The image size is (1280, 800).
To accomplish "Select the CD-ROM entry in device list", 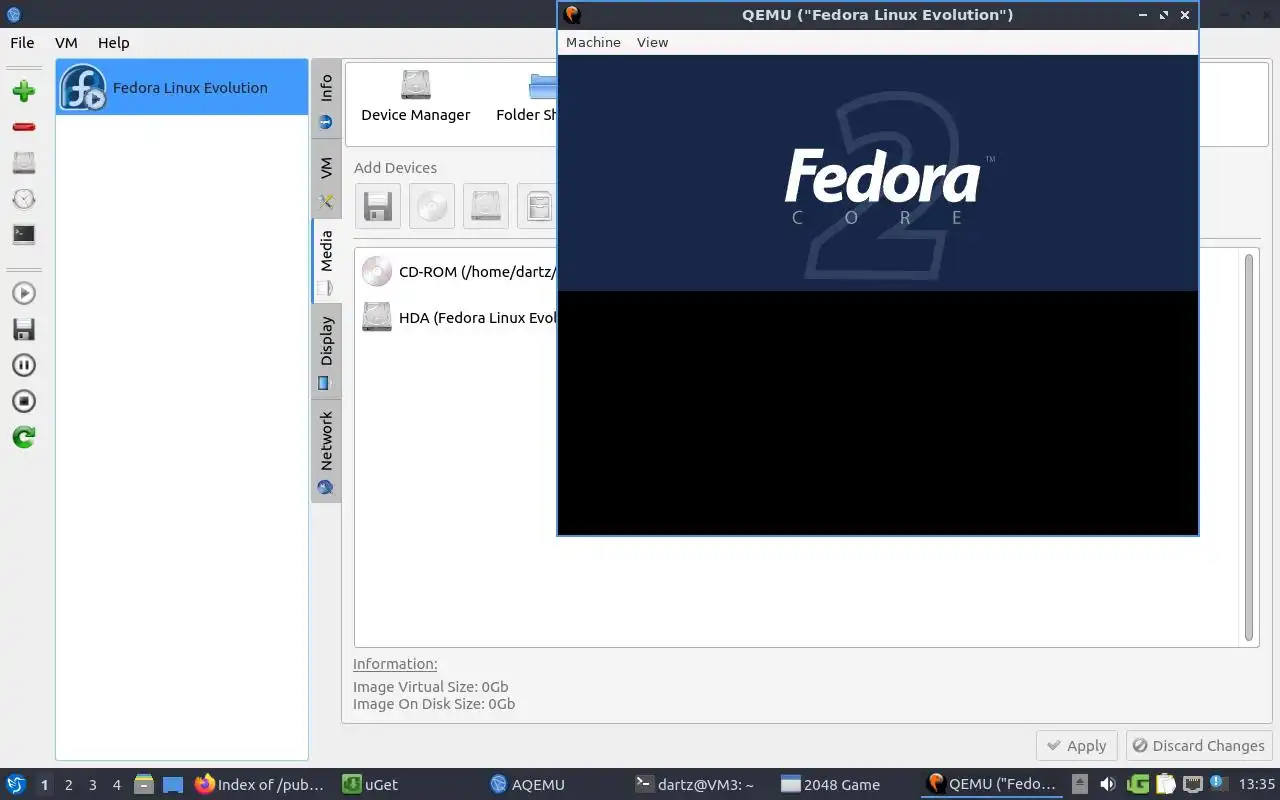I will click(459, 271).
